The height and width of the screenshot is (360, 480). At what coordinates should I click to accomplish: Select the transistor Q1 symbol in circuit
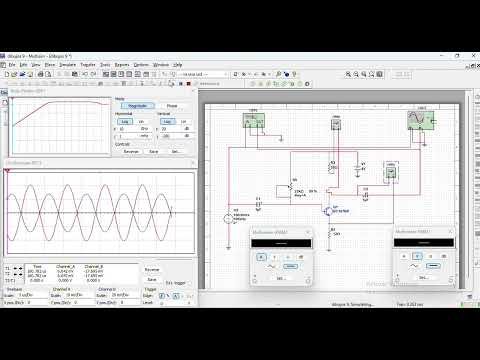[x=328, y=211]
